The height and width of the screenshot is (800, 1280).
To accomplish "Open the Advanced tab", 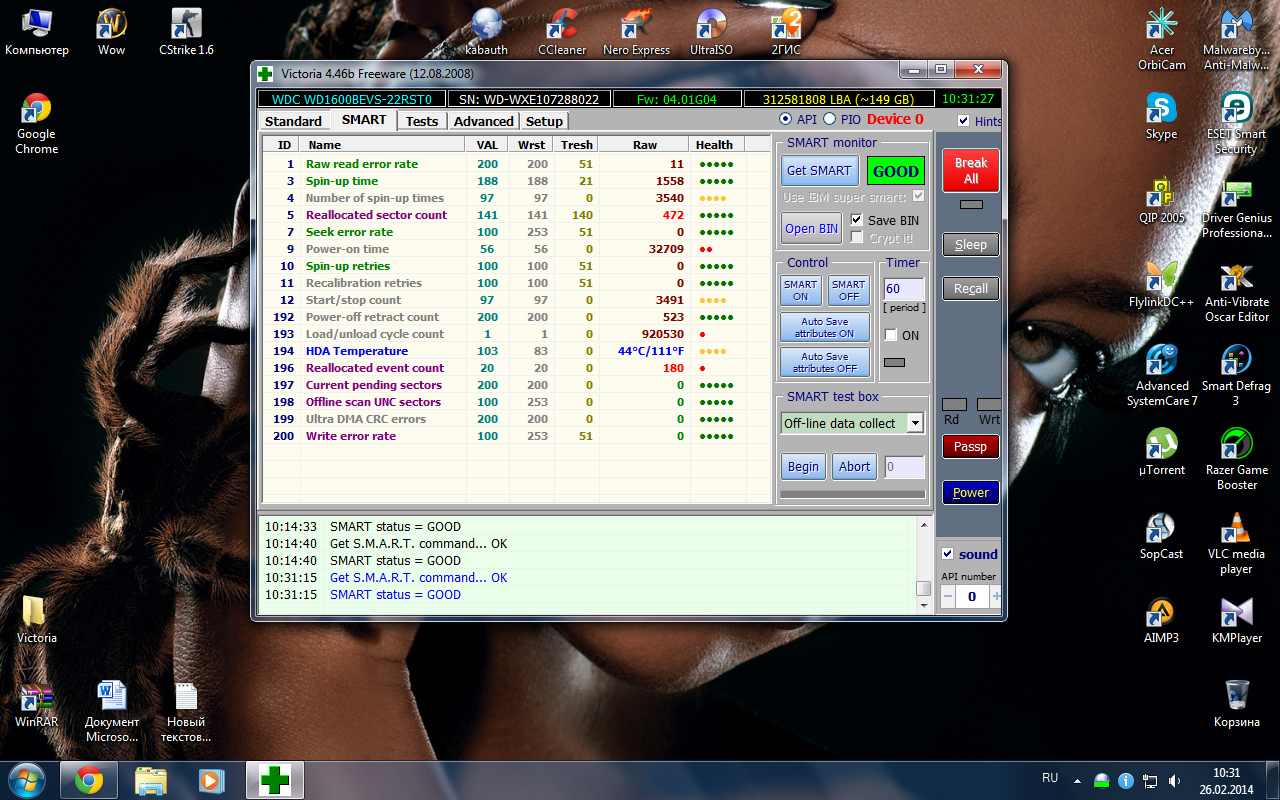I will pyautogui.click(x=484, y=121).
